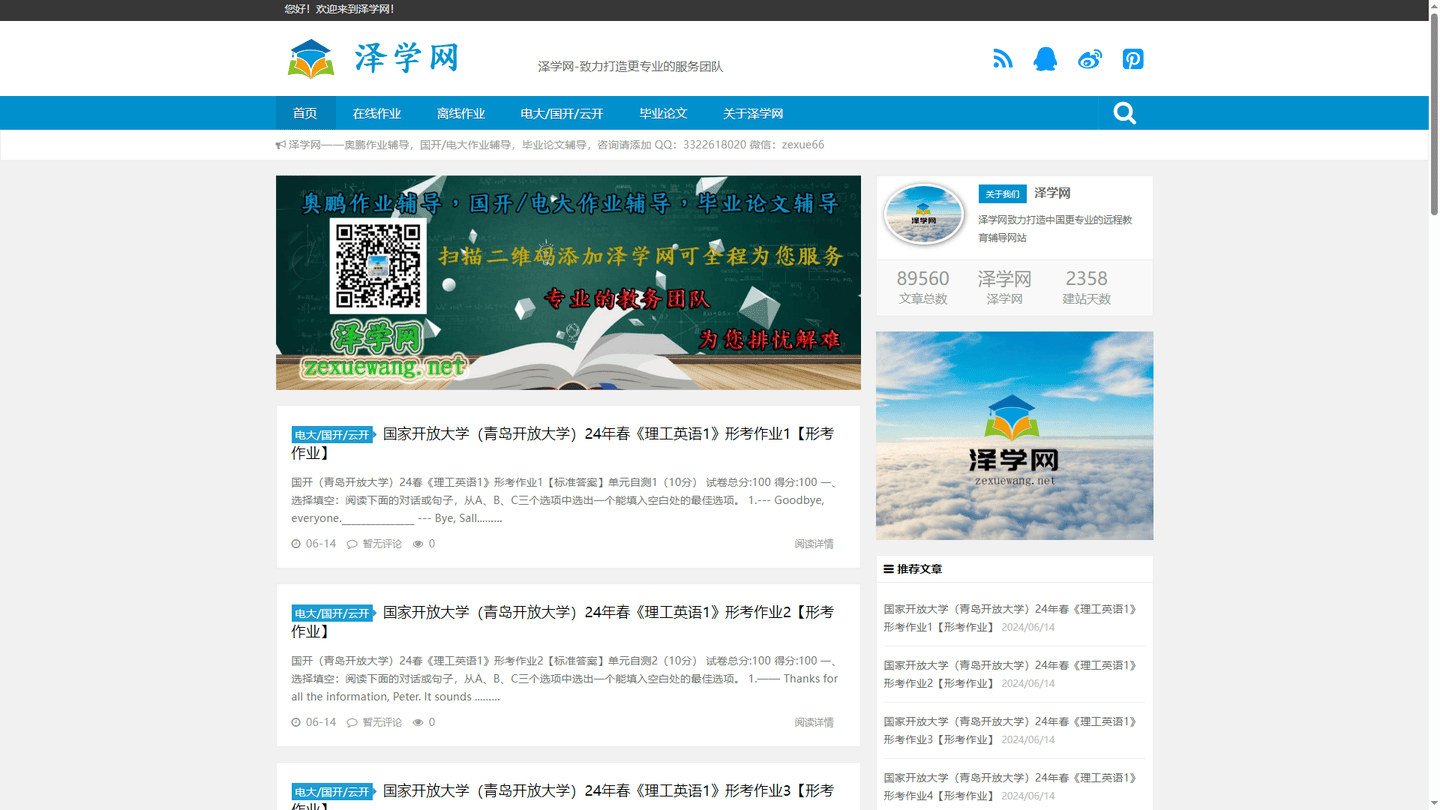Click views eye icon on 形考作业1 post
The height and width of the screenshot is (810, 1440).
click(x=418, y=544)
